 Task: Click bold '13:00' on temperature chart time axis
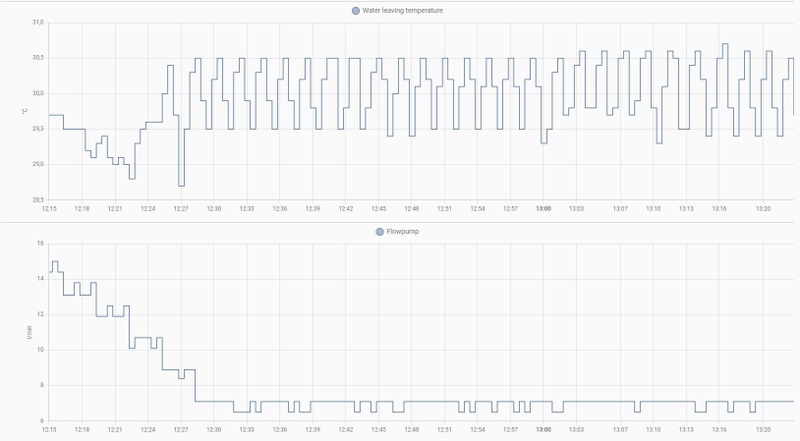[543, 209]
